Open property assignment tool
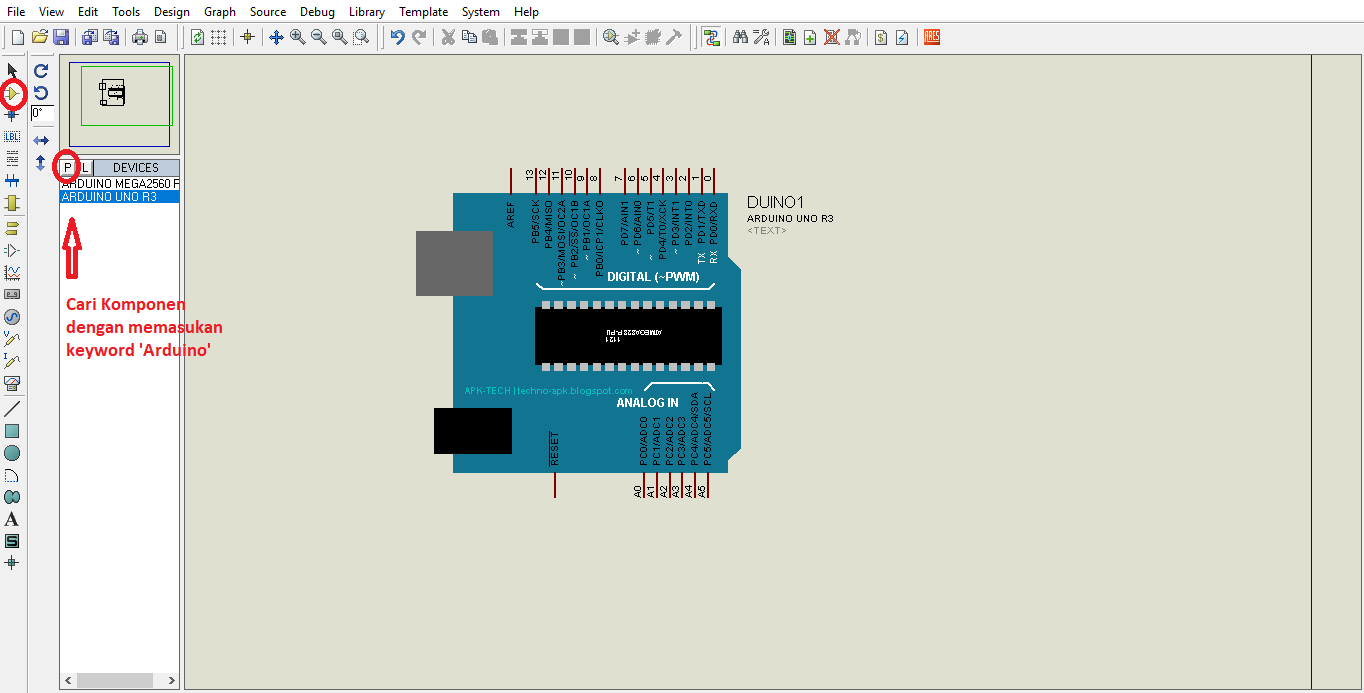The height and width of the screenshot is (693, 1364). click(761, 37)
